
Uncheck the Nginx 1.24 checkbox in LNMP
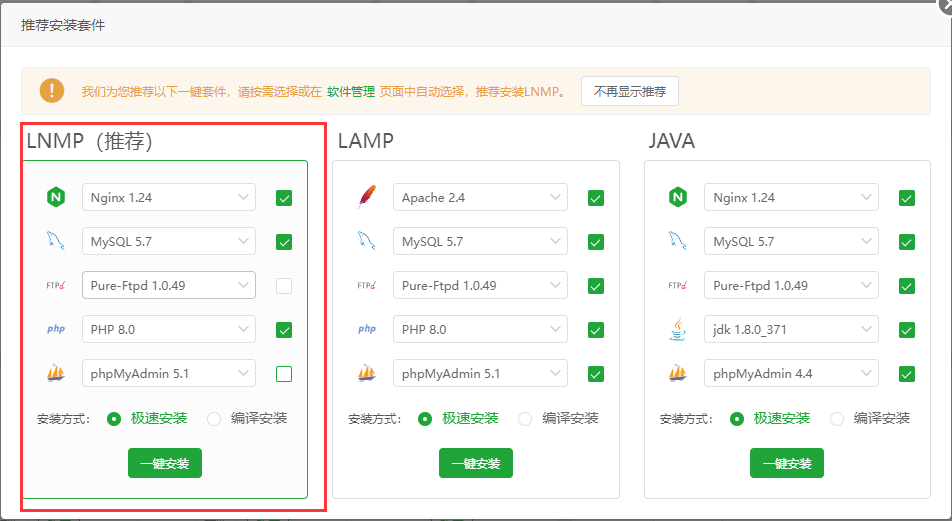(x=284, y=198)
